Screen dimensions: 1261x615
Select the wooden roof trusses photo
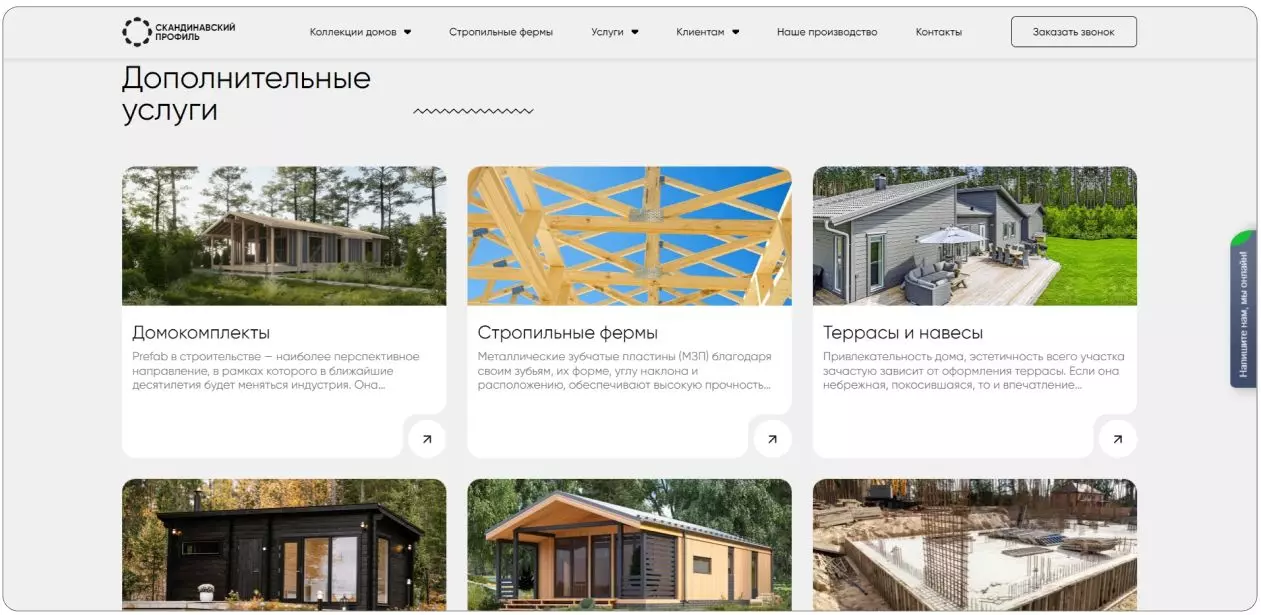coord(629,236)
